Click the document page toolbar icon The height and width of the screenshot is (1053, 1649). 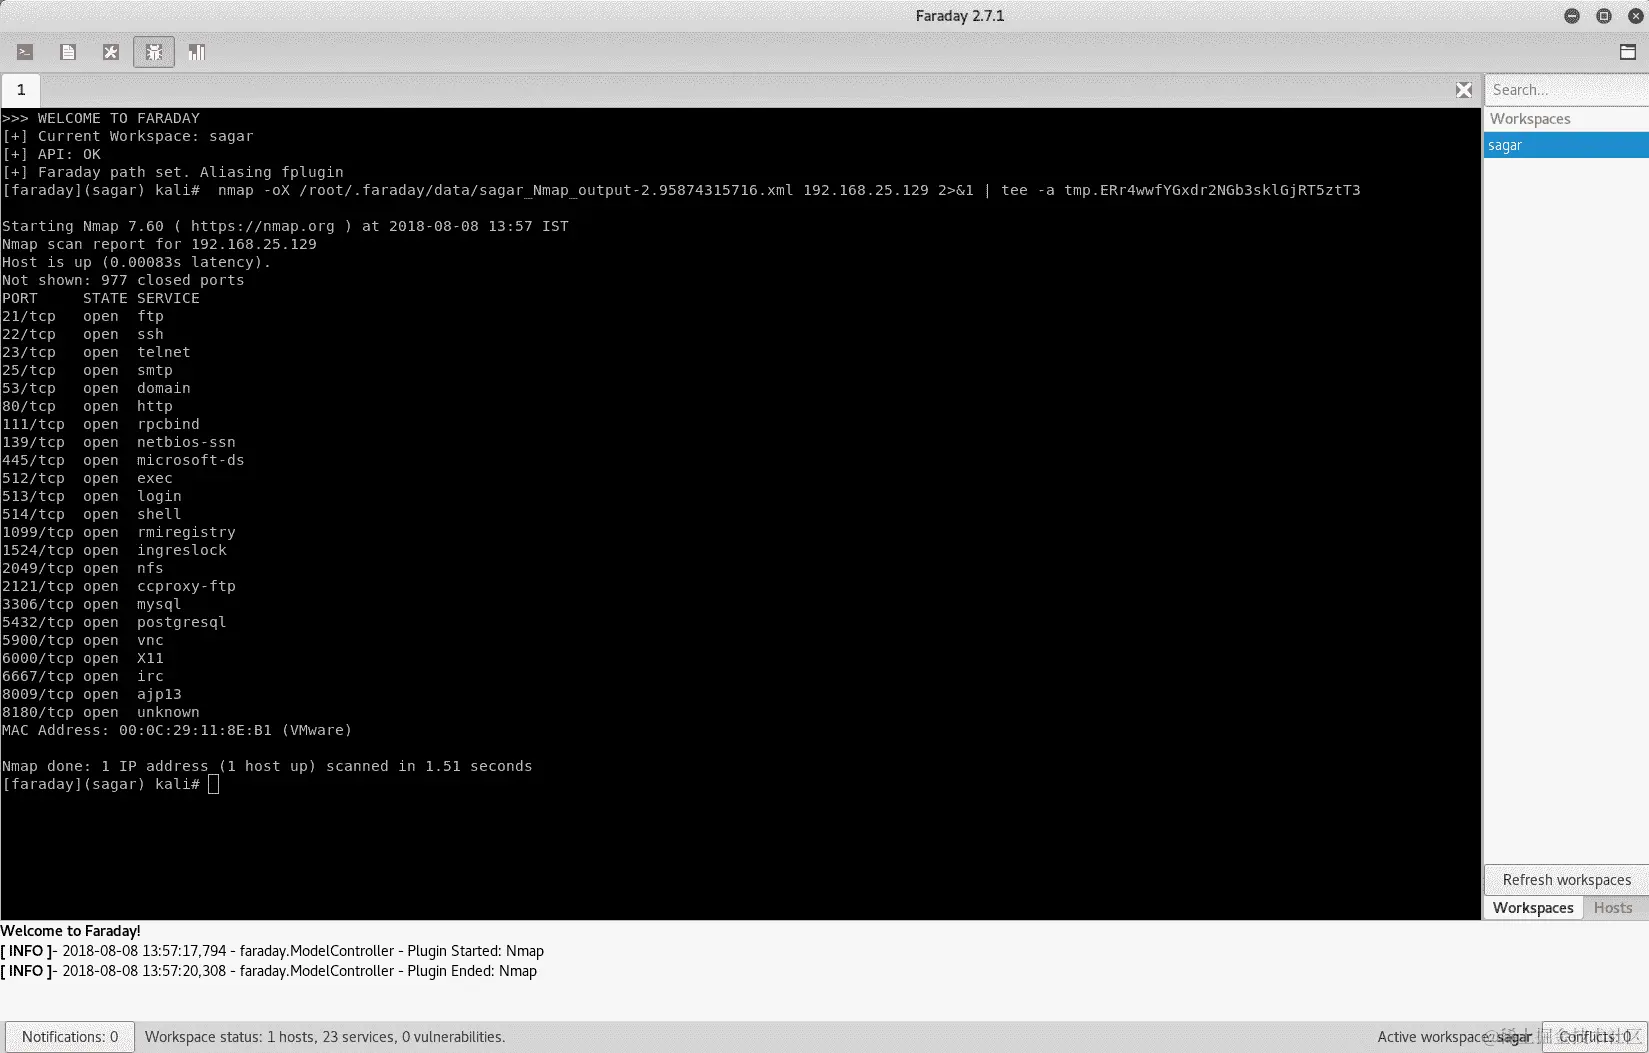(68, 52)
